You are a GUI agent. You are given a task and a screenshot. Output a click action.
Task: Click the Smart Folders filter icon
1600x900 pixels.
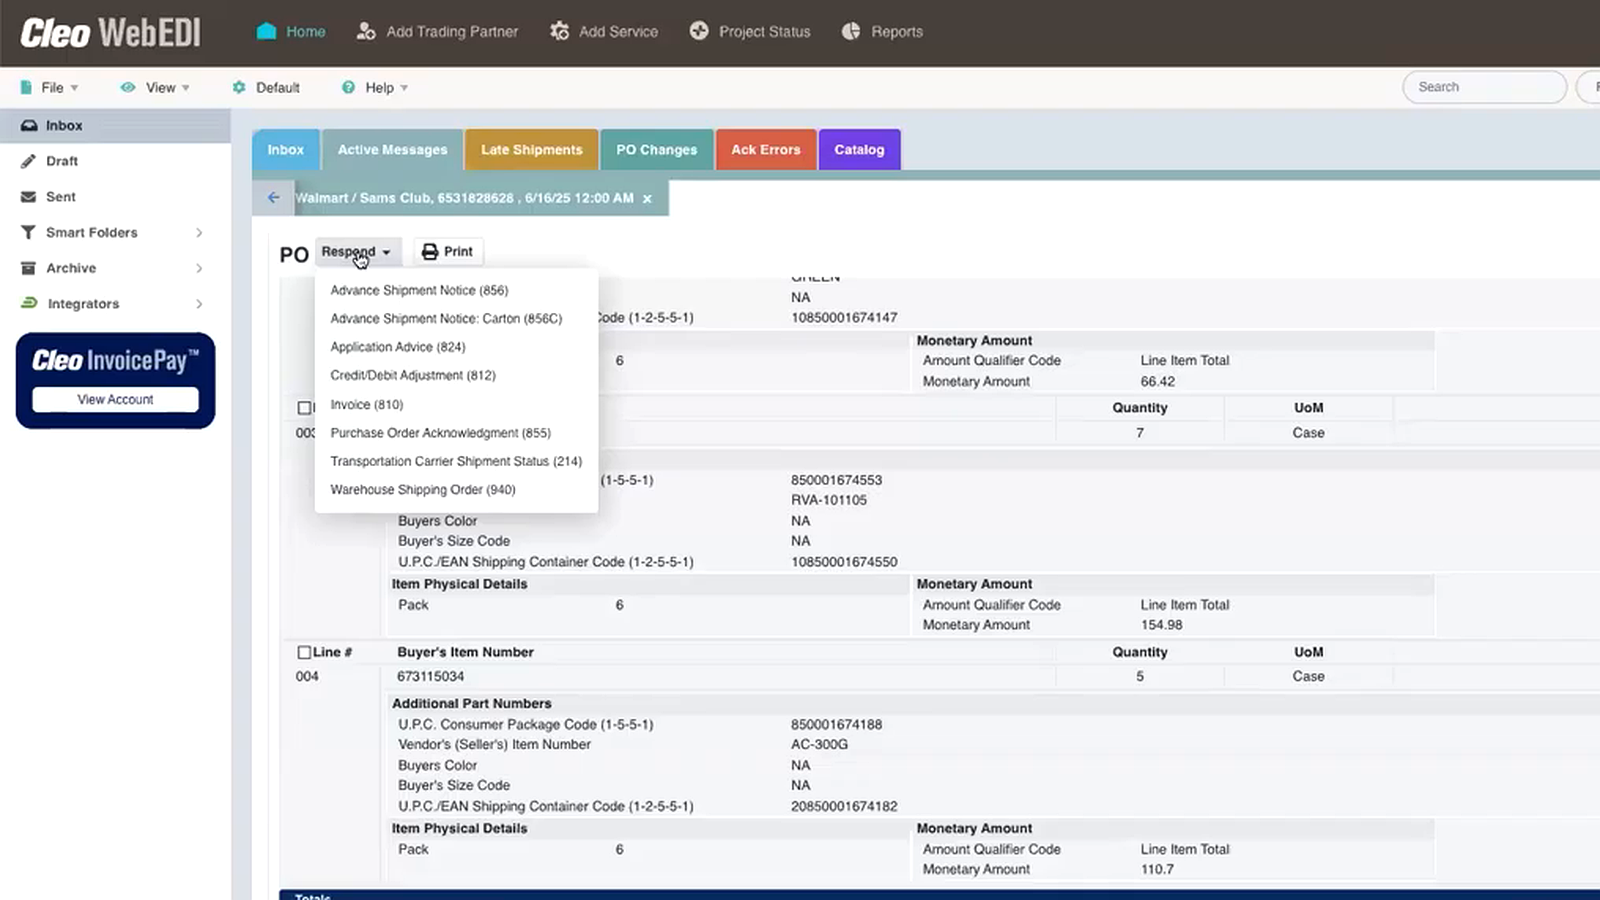29,232
